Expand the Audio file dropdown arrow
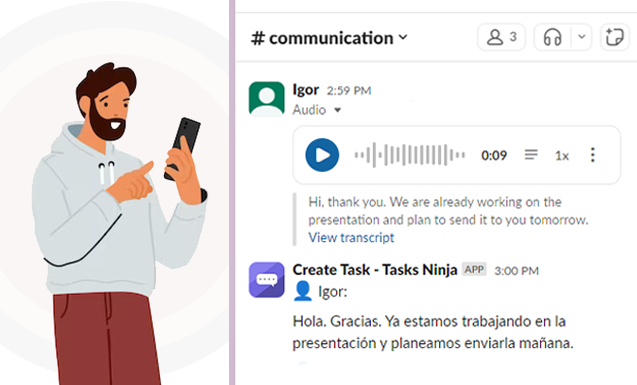The height and width of the screenshot is (385, 637). point(337,110)
